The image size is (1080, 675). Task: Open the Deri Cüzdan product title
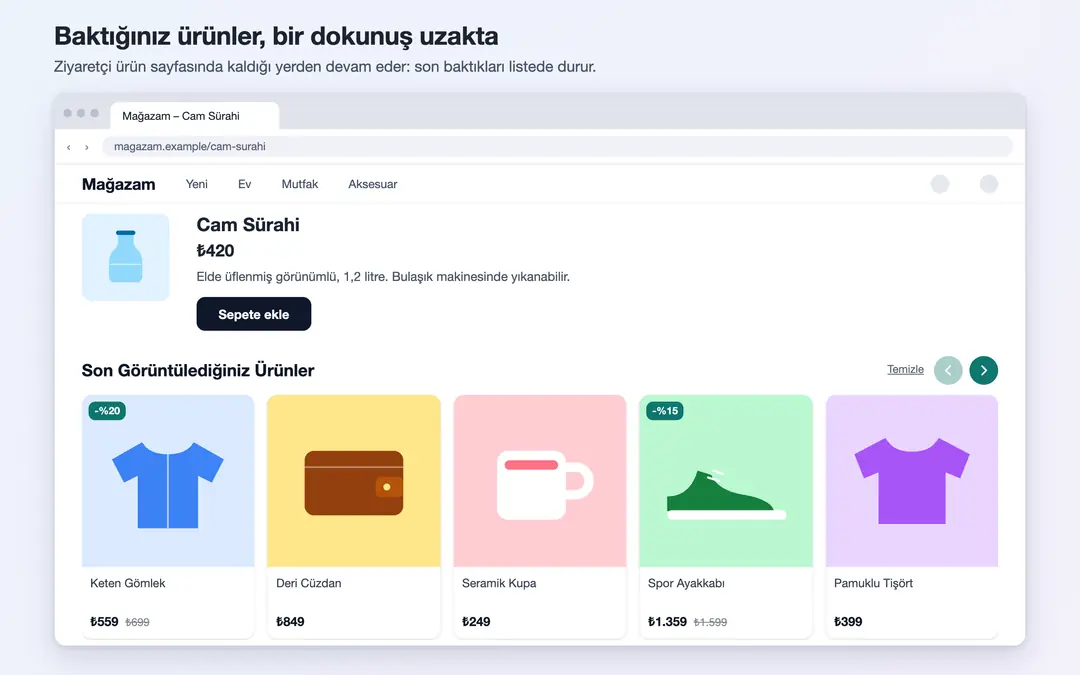pyautogui.click(x=309, y=583)
